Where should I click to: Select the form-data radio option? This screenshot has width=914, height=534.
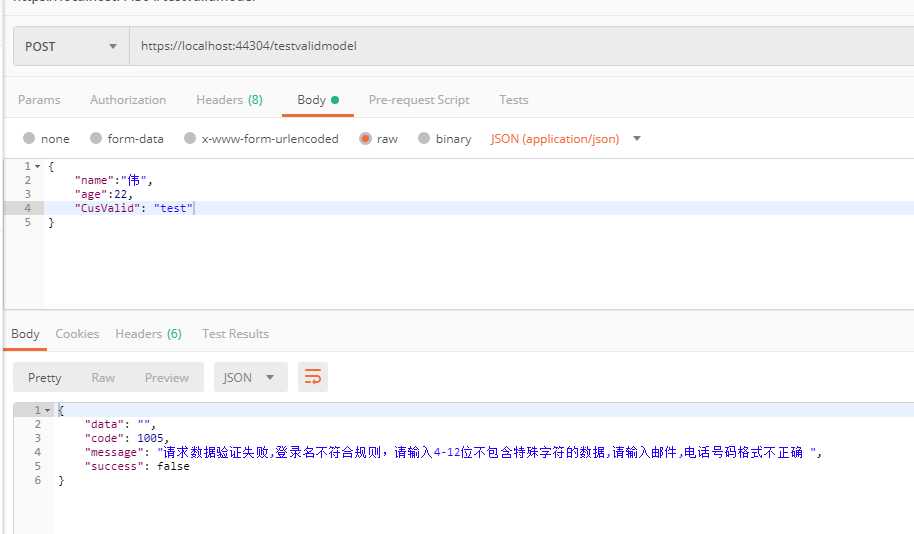tap(96, 138)
